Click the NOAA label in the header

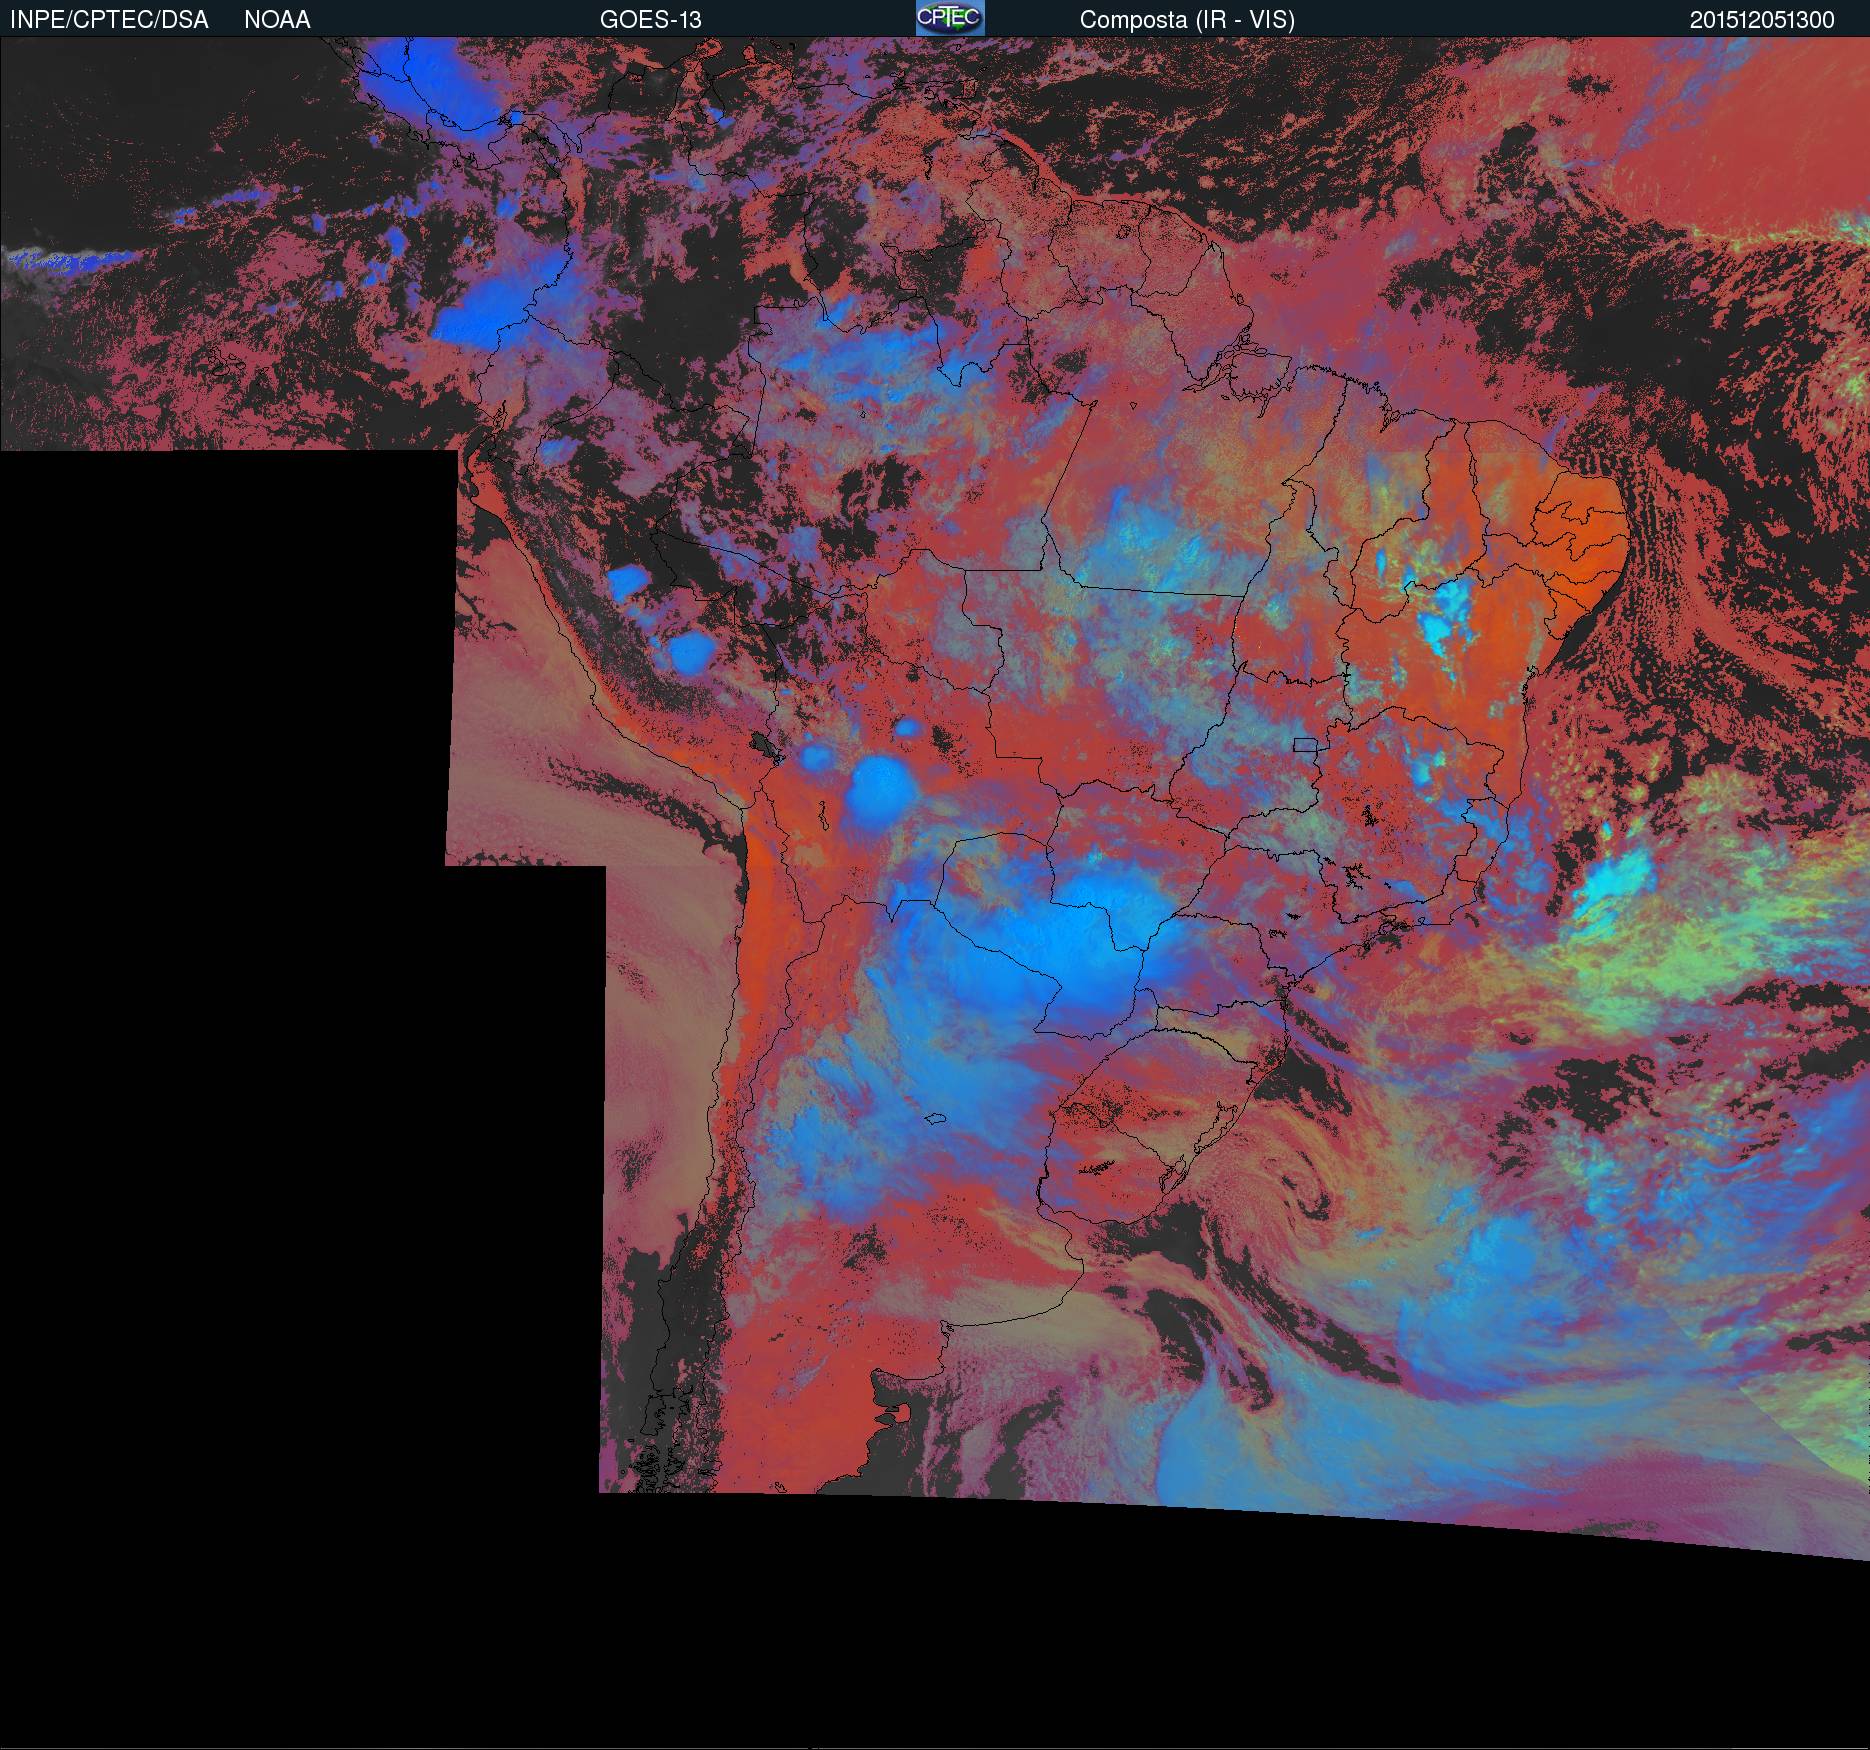coord(277,20)
